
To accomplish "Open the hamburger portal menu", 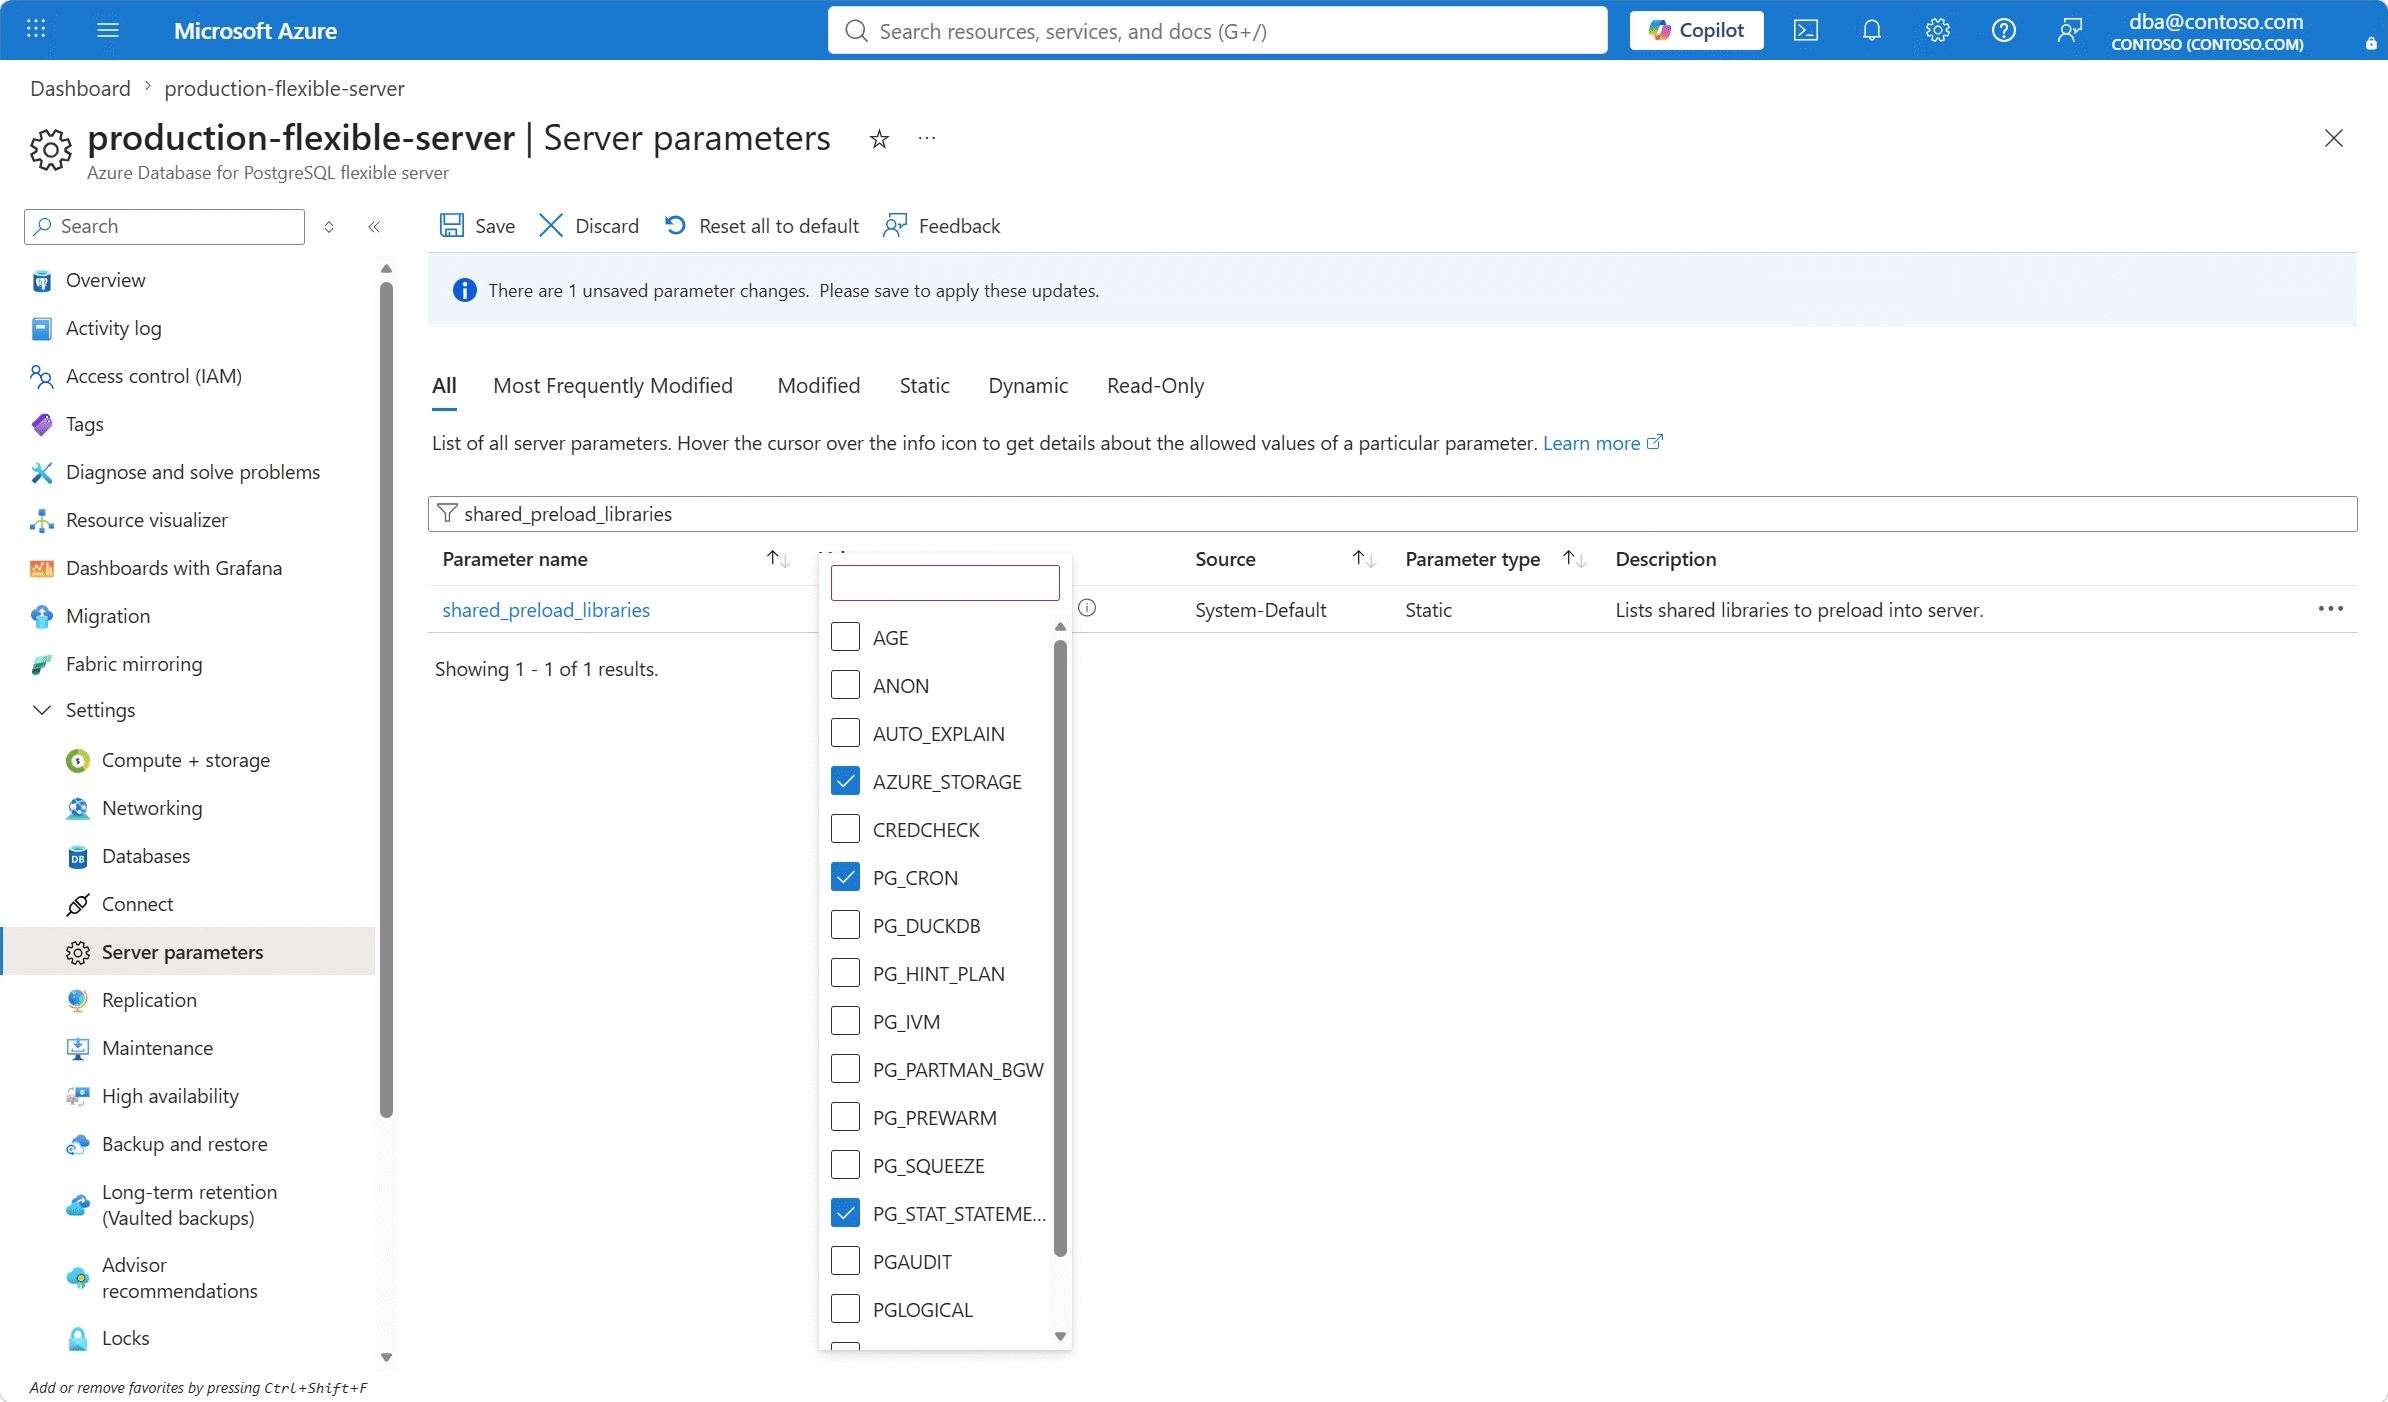I will [108, 30].
